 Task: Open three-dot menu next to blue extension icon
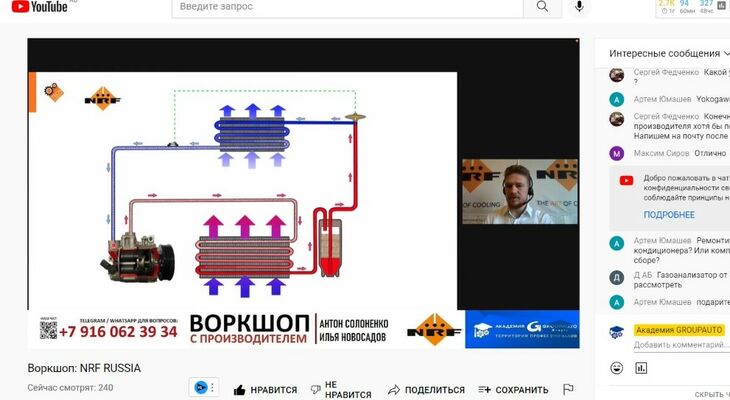[212, 387]
